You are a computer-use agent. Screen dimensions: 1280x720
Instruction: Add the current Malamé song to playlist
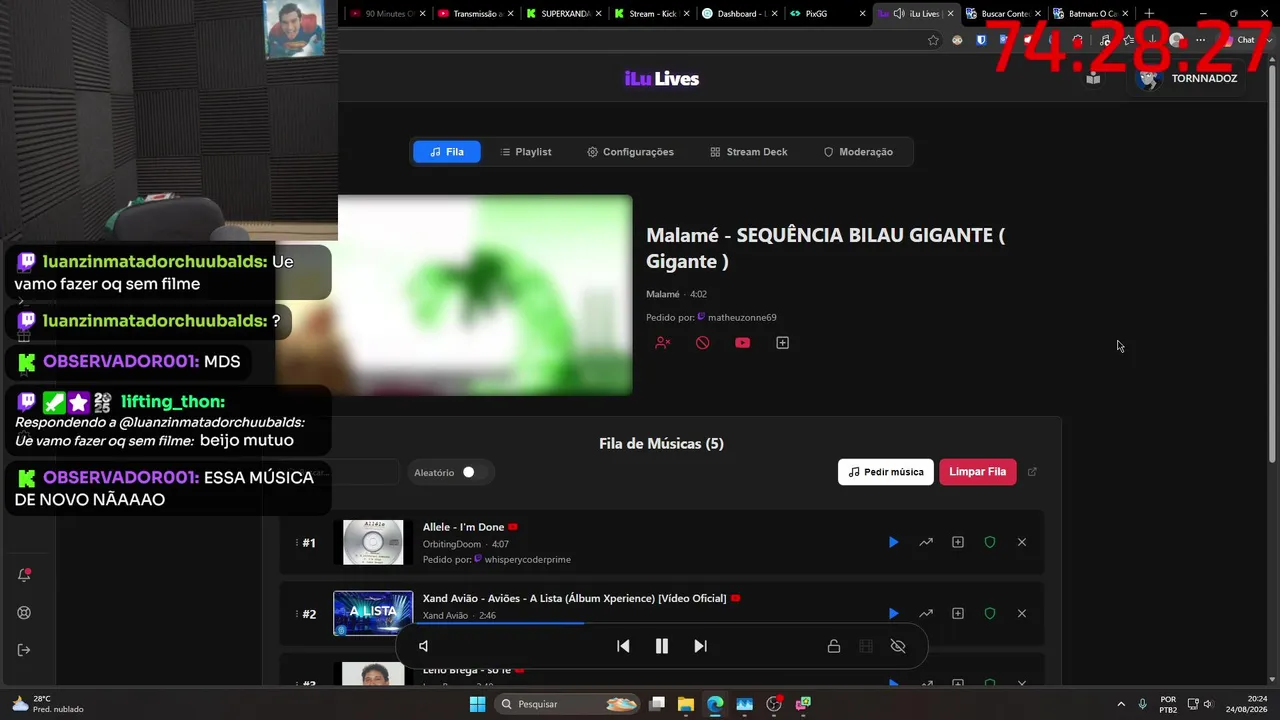pyautogui.click(x=782, y=343)
